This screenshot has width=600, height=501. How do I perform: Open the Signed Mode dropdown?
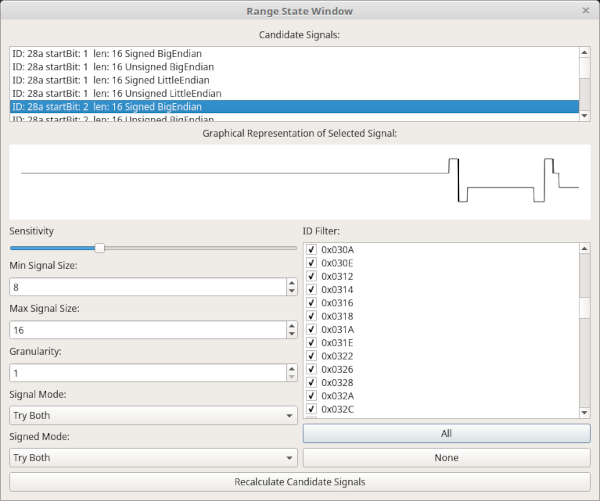(x=153, y=458)
